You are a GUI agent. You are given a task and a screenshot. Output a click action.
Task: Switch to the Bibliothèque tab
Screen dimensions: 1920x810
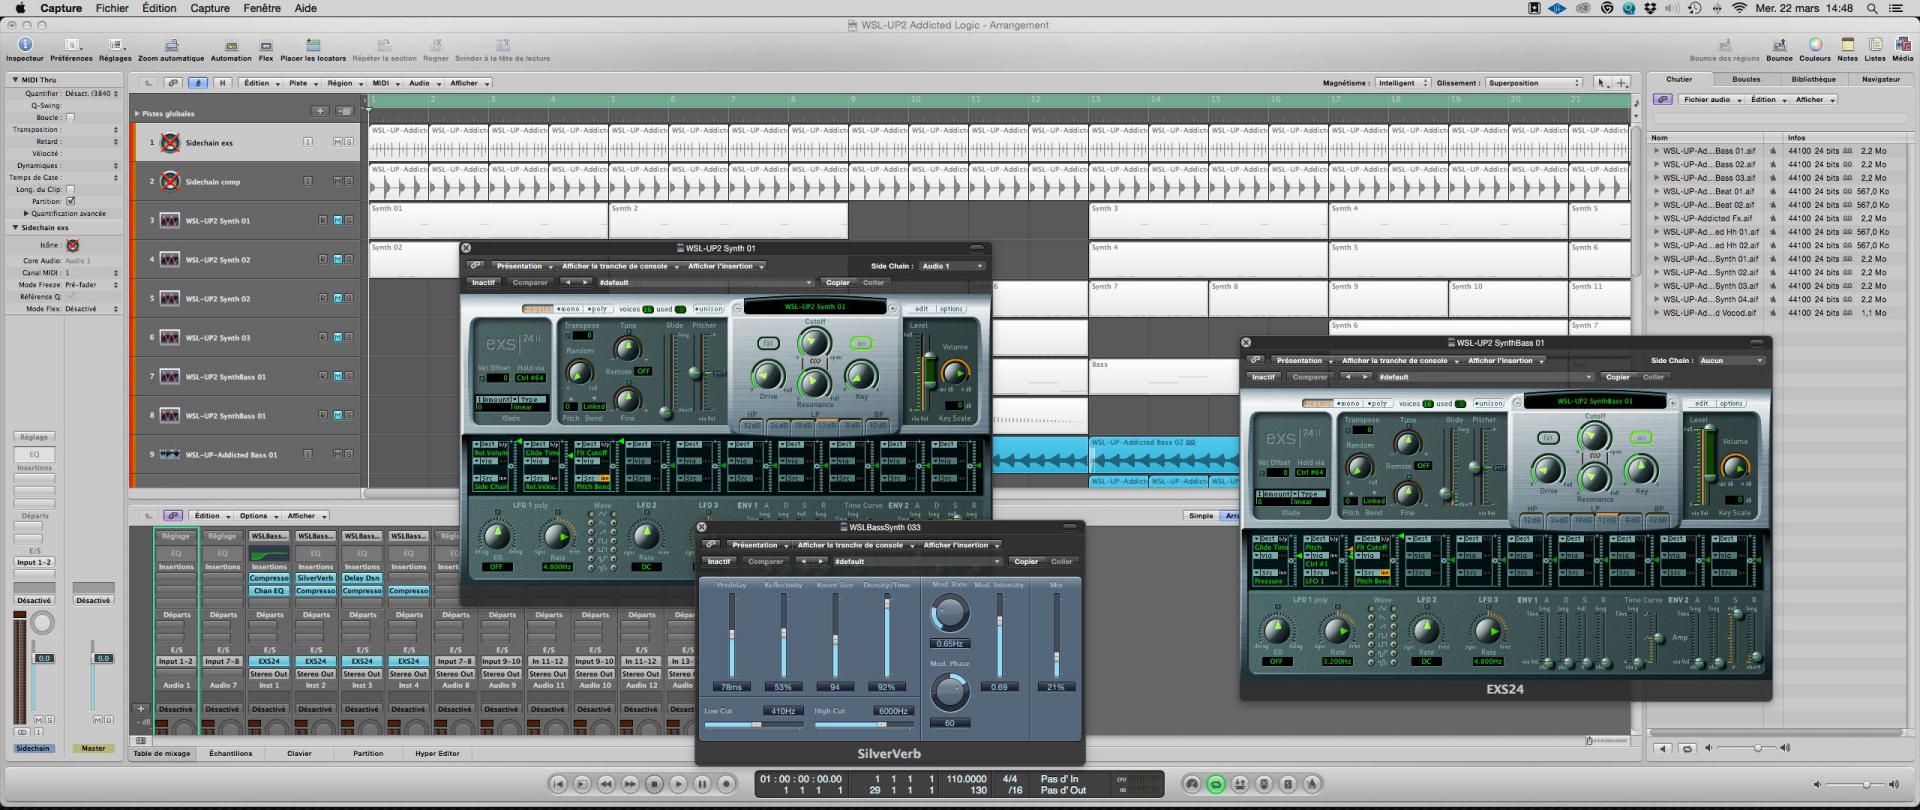1813,79
